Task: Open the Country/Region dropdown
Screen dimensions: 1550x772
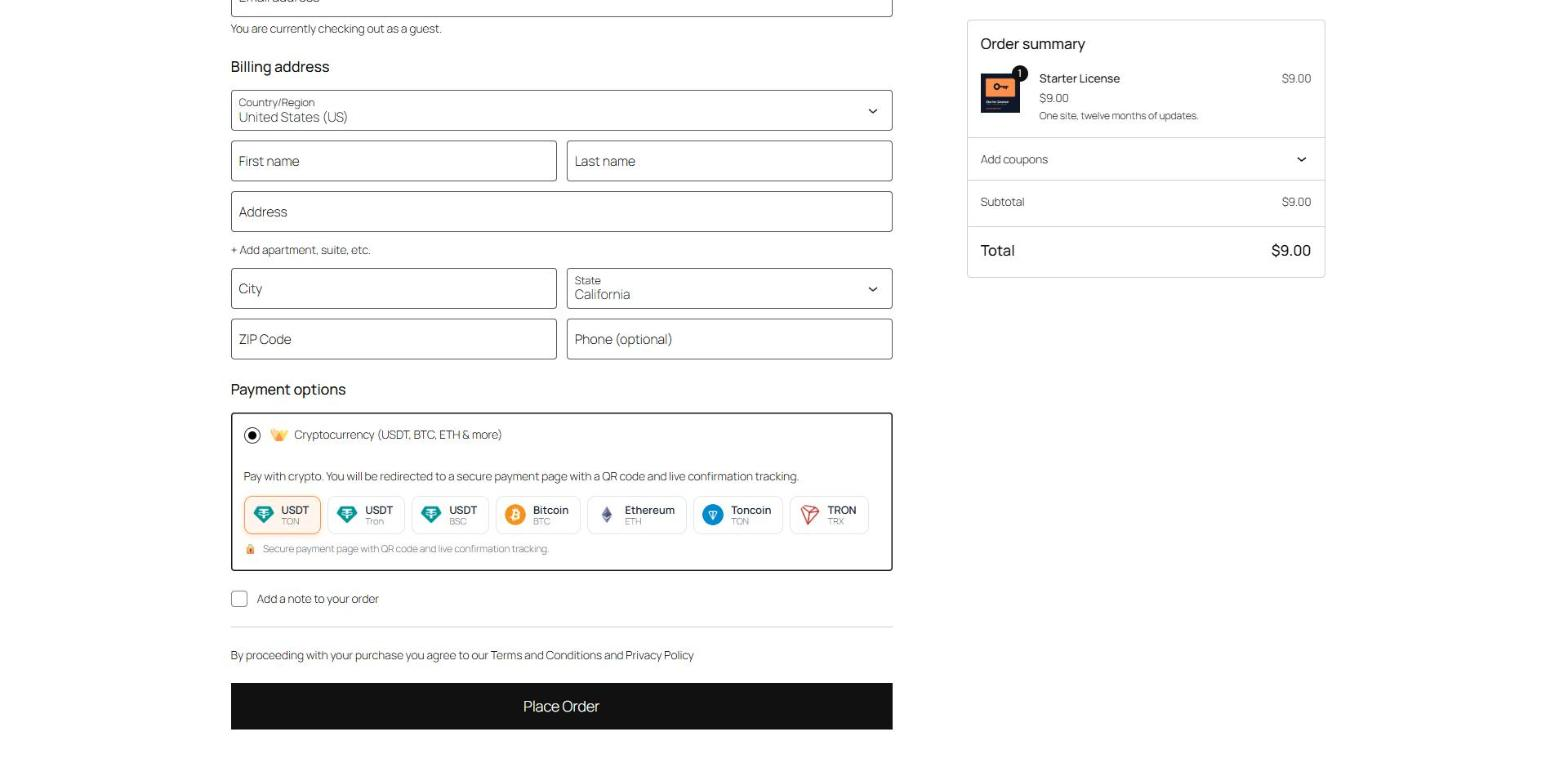Action: 561,111
